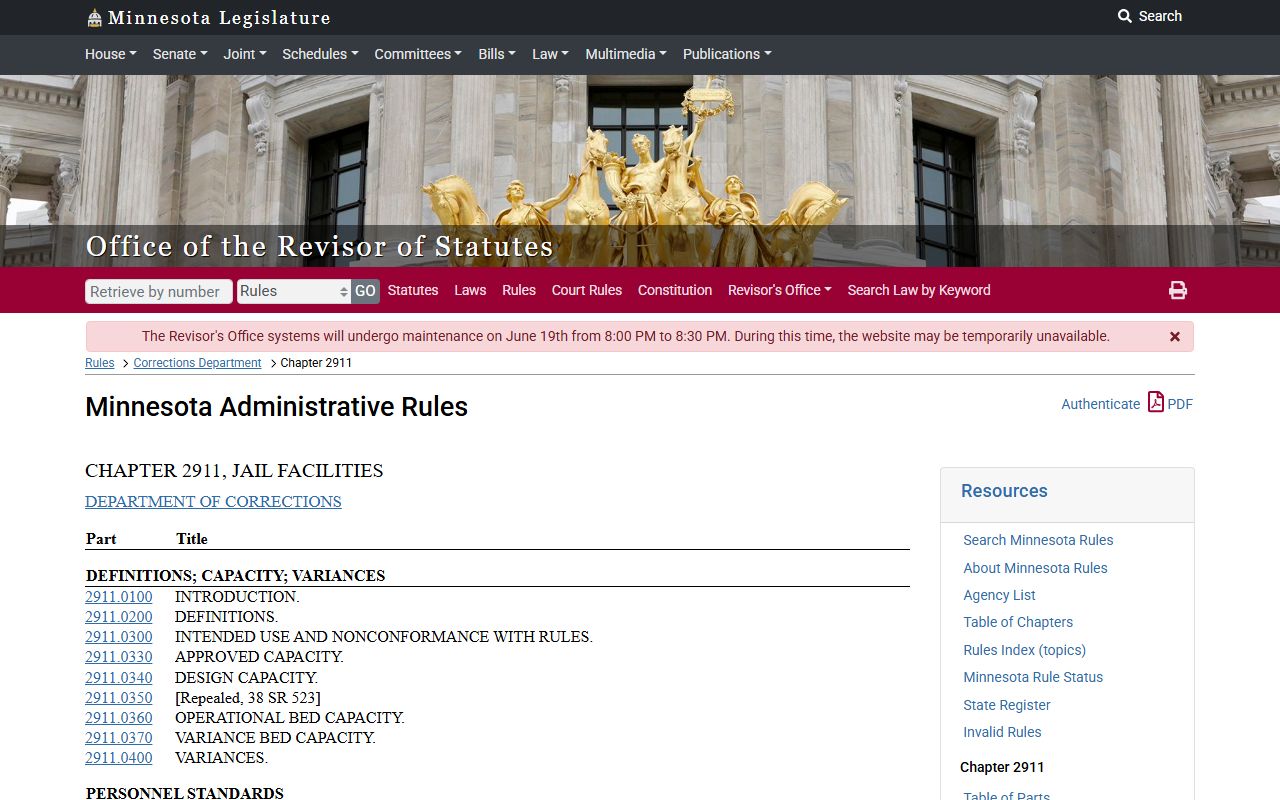Open Rules in the red navigation bar
Image resolution: width=1280 pixels, height=800 pixels.
(519, 290)
